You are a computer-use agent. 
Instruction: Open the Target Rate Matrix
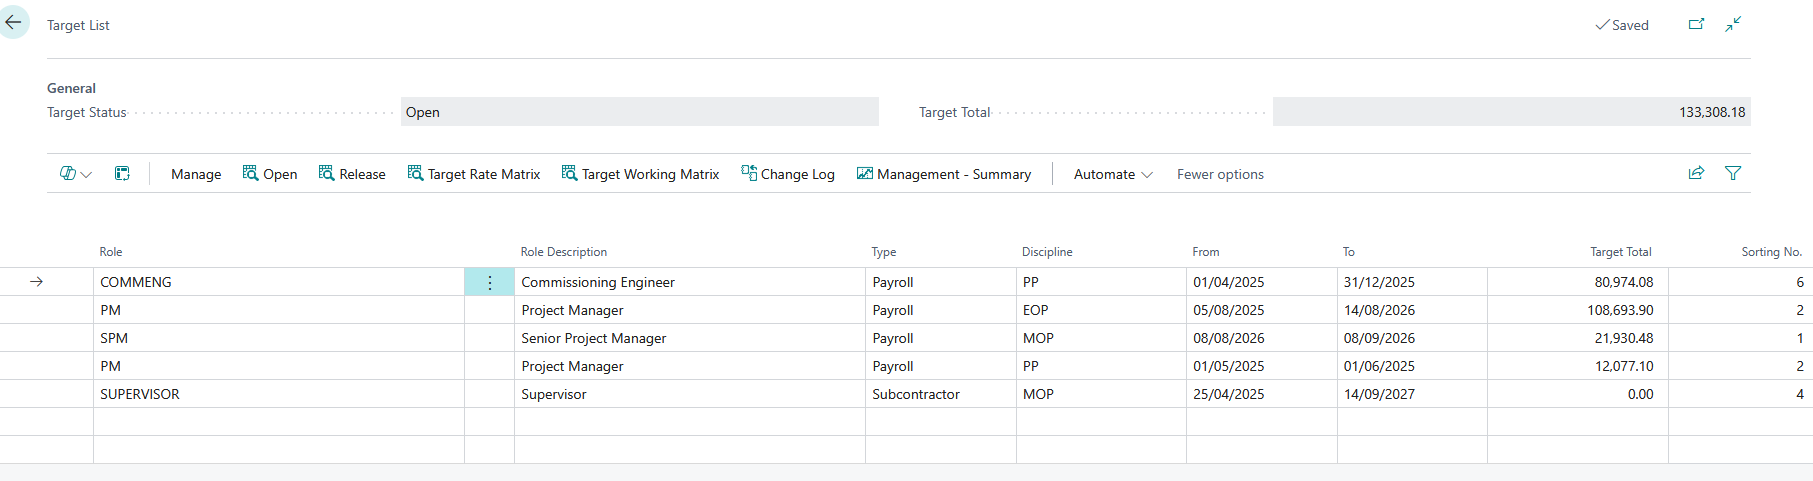pos(473,174)
